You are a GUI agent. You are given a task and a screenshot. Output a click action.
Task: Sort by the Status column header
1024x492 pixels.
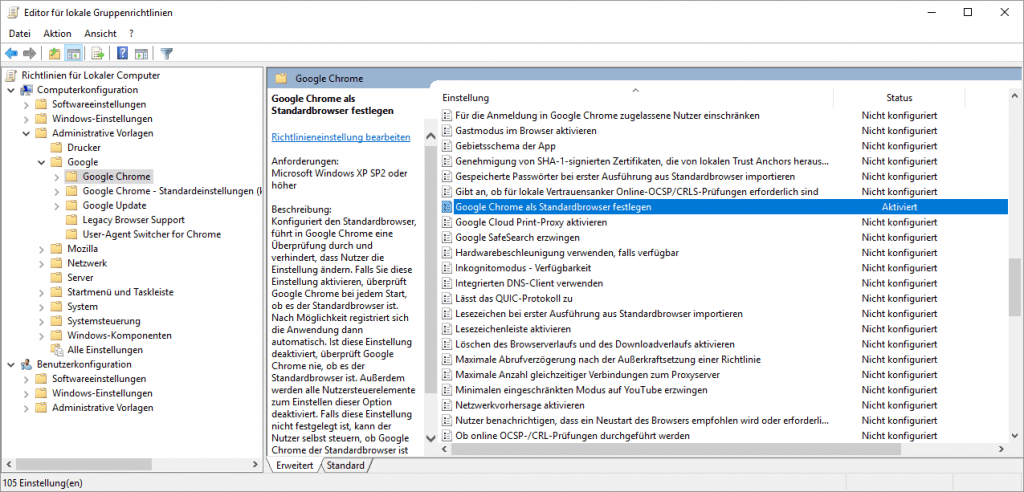click(898, 98)
